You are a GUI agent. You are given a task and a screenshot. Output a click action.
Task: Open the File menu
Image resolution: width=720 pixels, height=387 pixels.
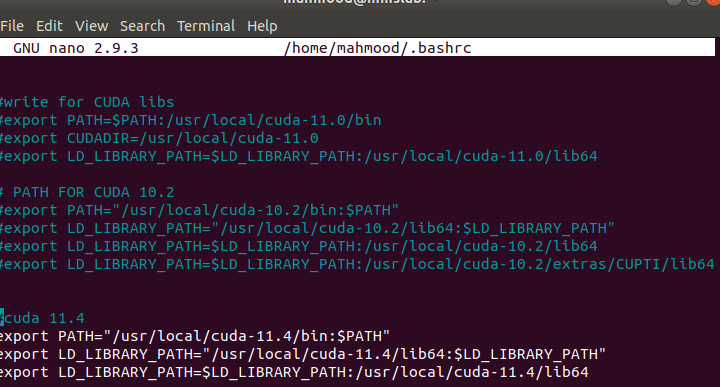pos(12,26)
